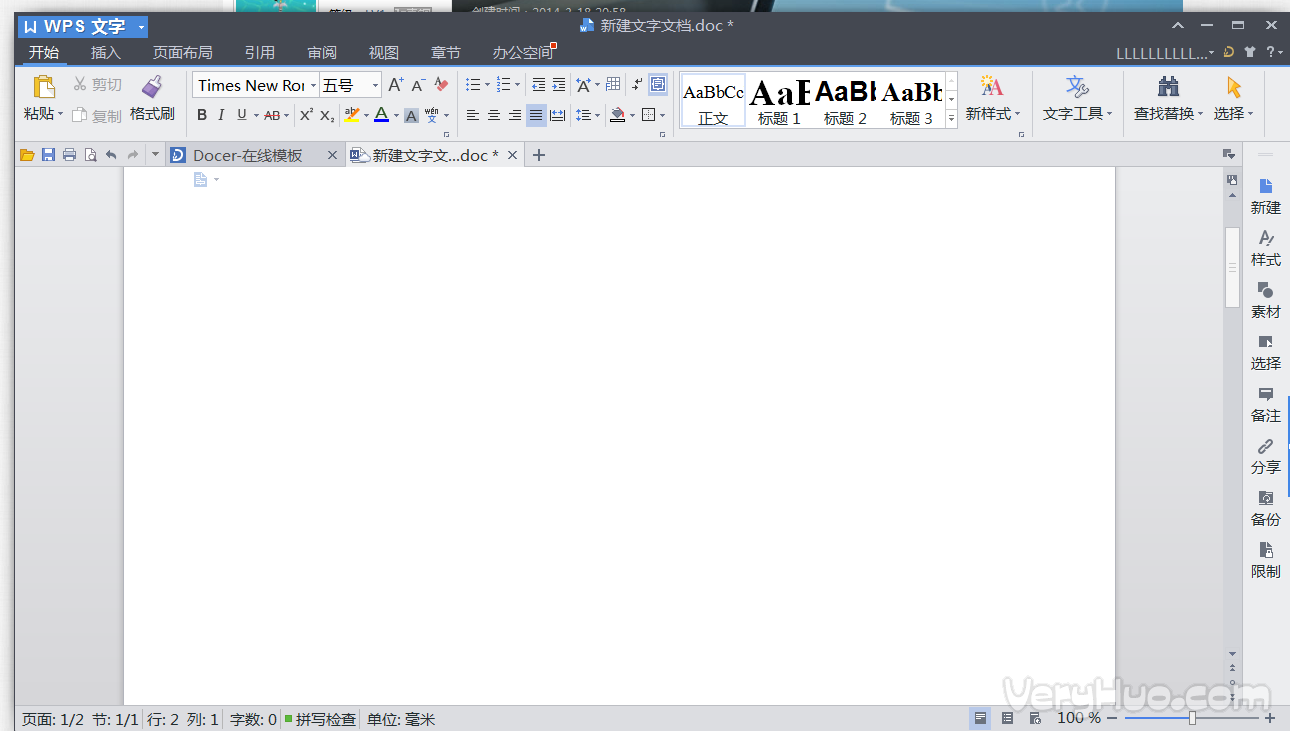Toggle Italic formatting
The width and height of the screenshot is (1290, 731).
(x=221, y=115)
